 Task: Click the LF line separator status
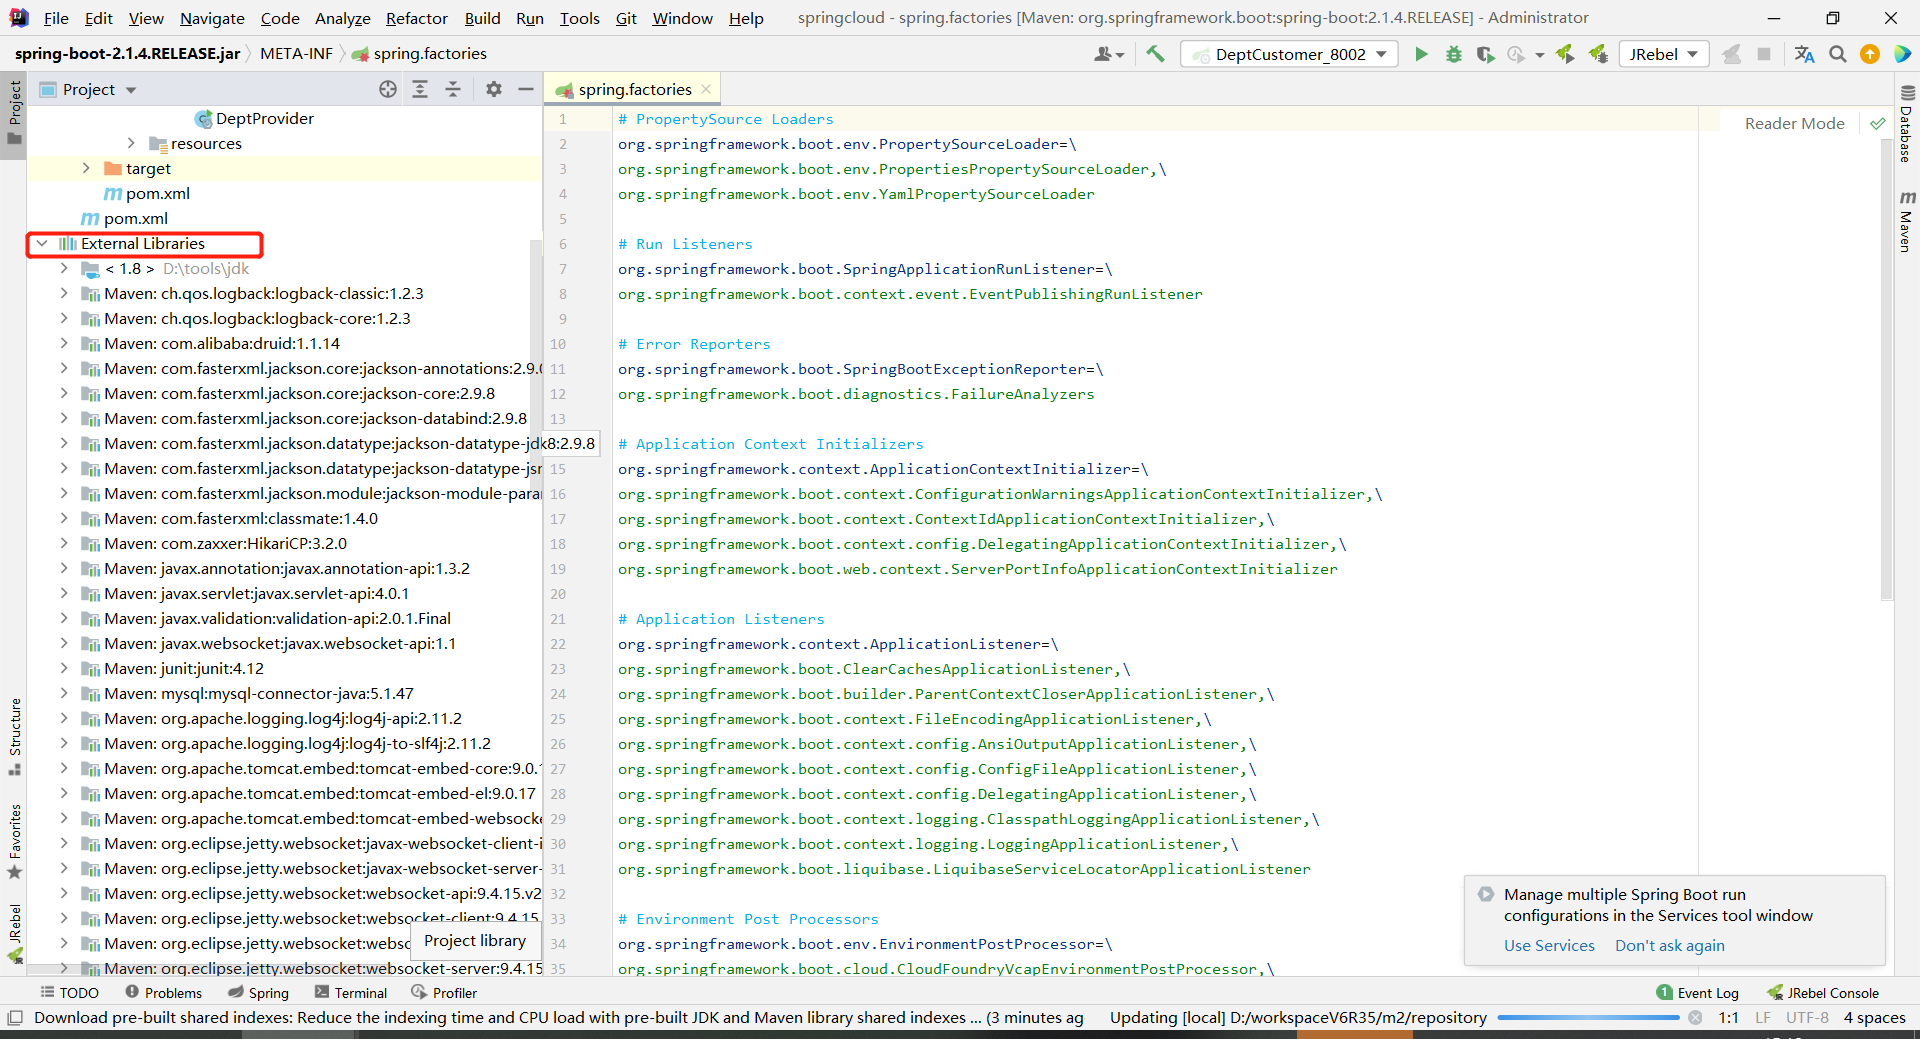(x=1762, y=1018)
